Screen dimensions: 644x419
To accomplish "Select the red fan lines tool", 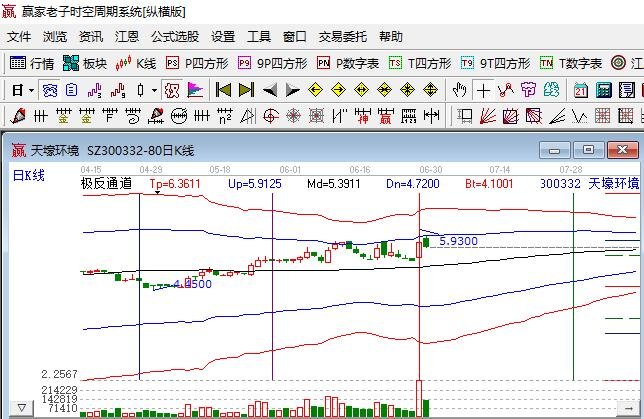I will [488, 117].
